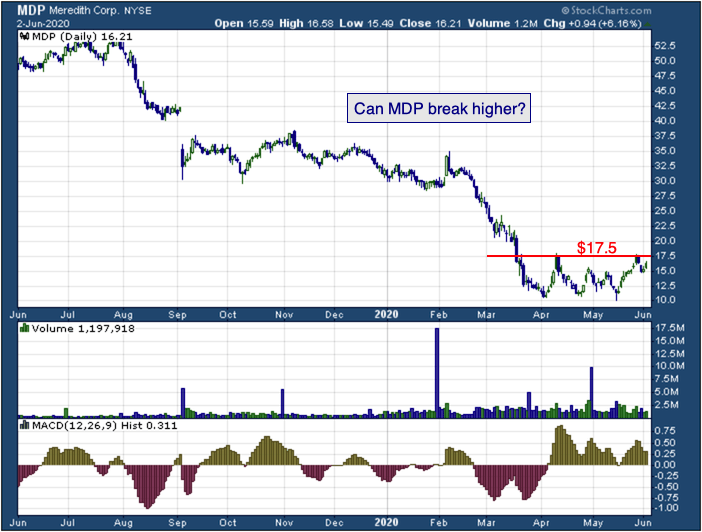The image size is (702, 532).
Task: Click the Low 15.49 value
Action: [x=366, y=23]
